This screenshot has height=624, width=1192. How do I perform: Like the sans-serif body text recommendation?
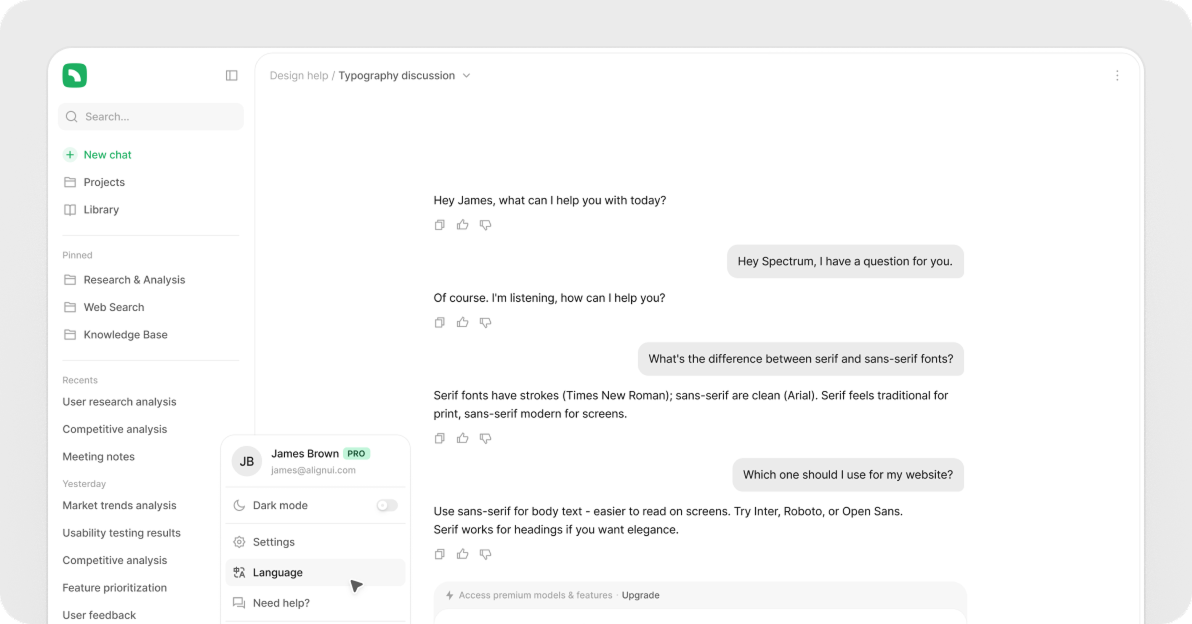pos(462,554)
